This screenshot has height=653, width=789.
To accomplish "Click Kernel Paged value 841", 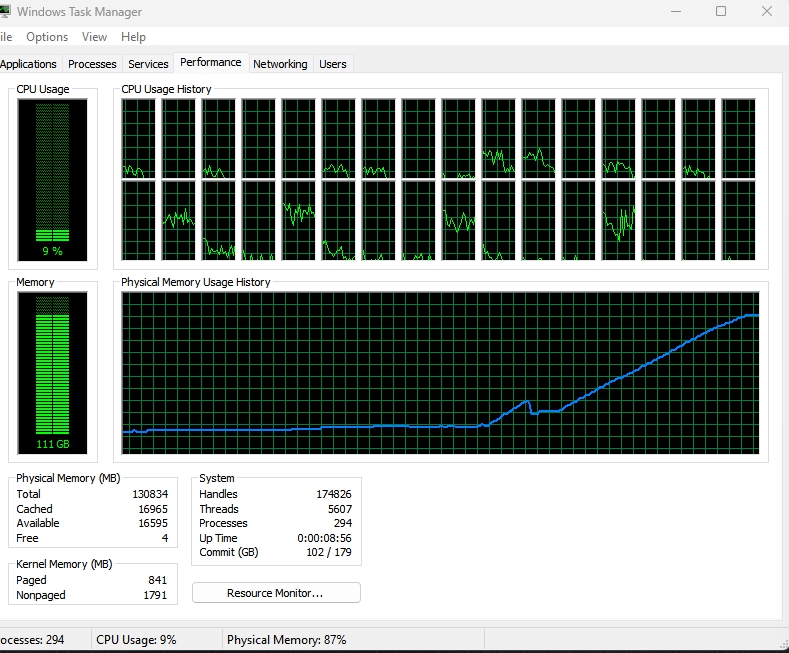I will 157,580.
